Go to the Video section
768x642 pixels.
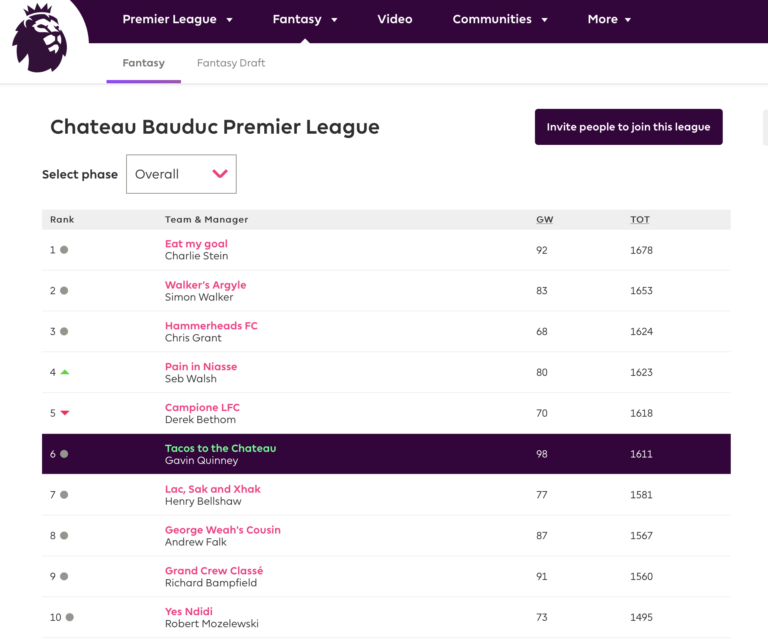pos(394,19)
